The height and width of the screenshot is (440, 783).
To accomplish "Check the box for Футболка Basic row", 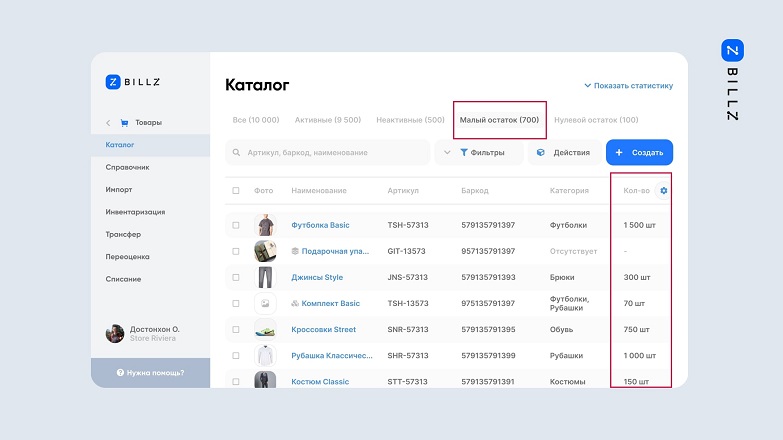I will pos(236,225).
